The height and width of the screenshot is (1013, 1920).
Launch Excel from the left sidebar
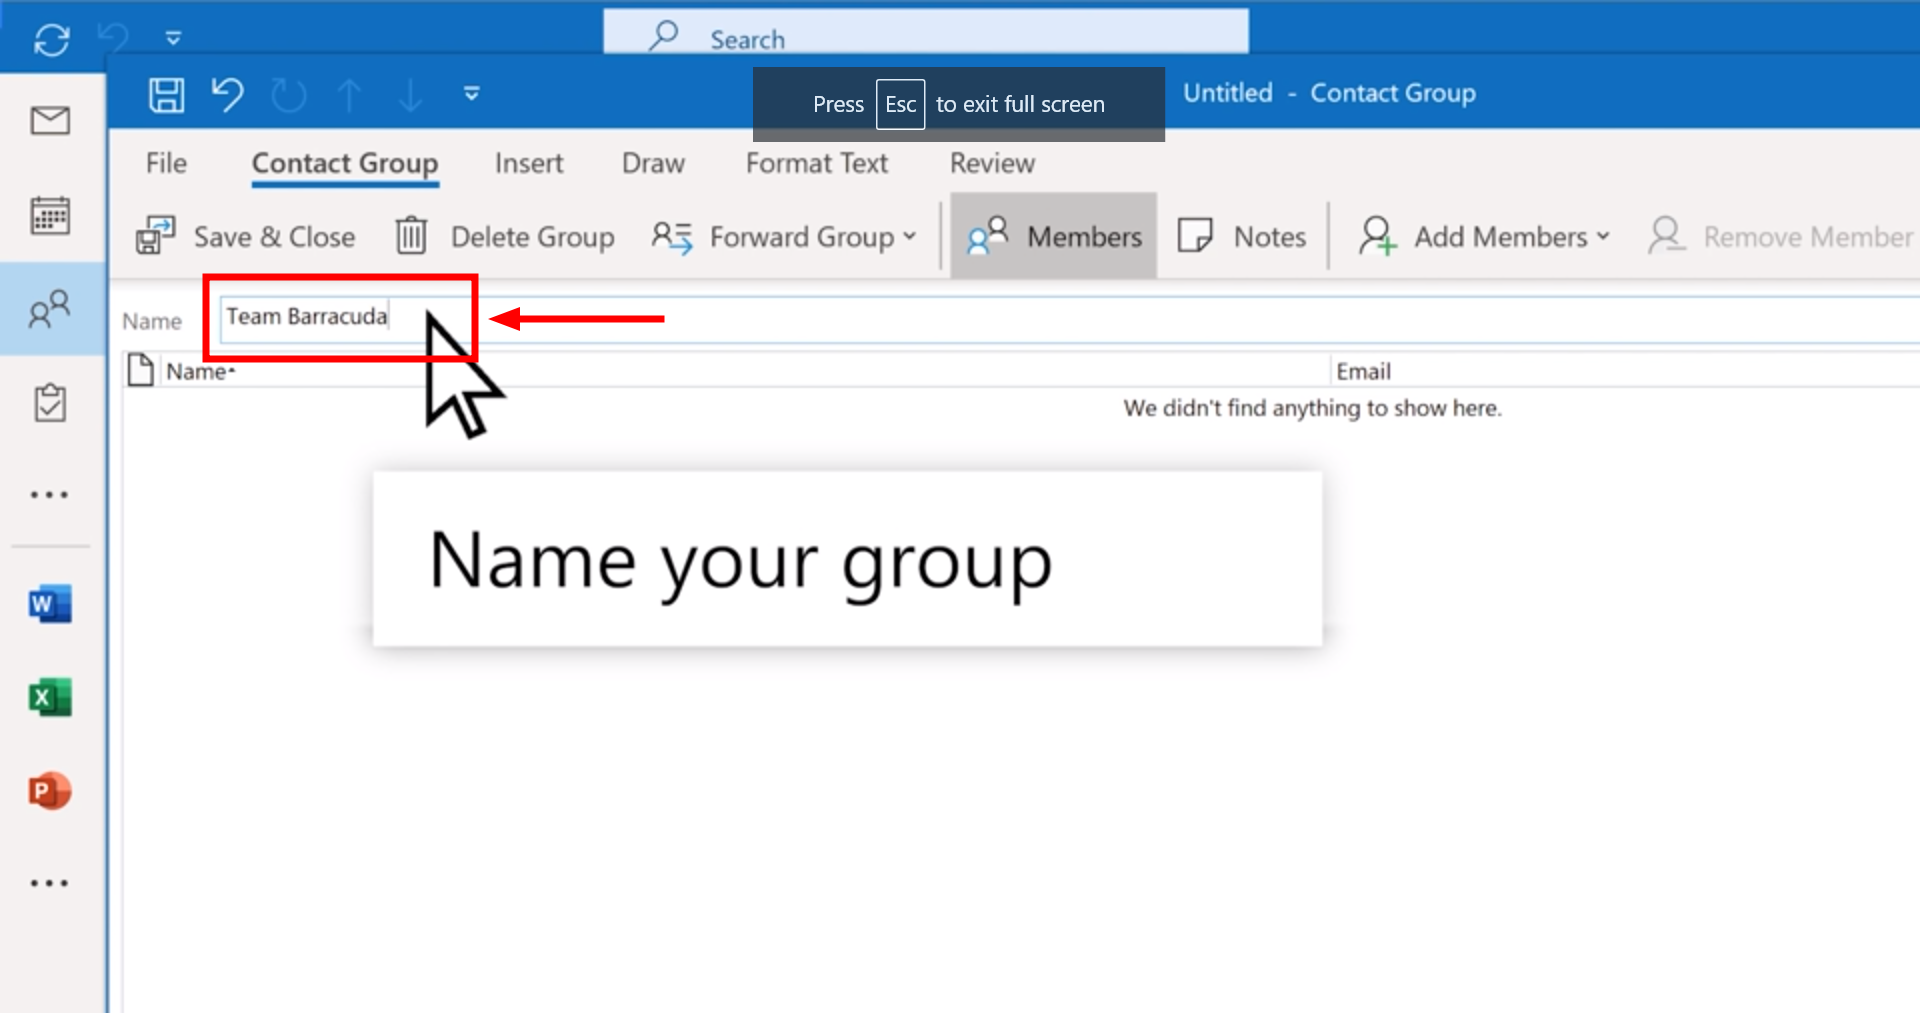[x=51, y=697]
